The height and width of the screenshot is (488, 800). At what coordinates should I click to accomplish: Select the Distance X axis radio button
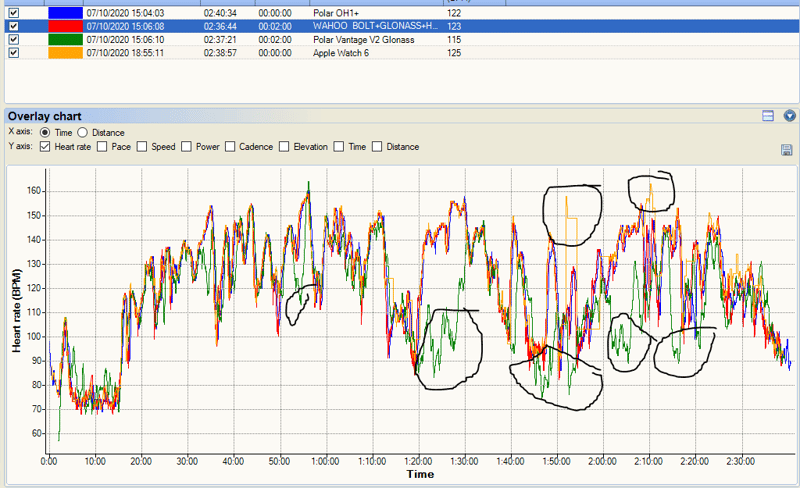(x=83, y=133)
